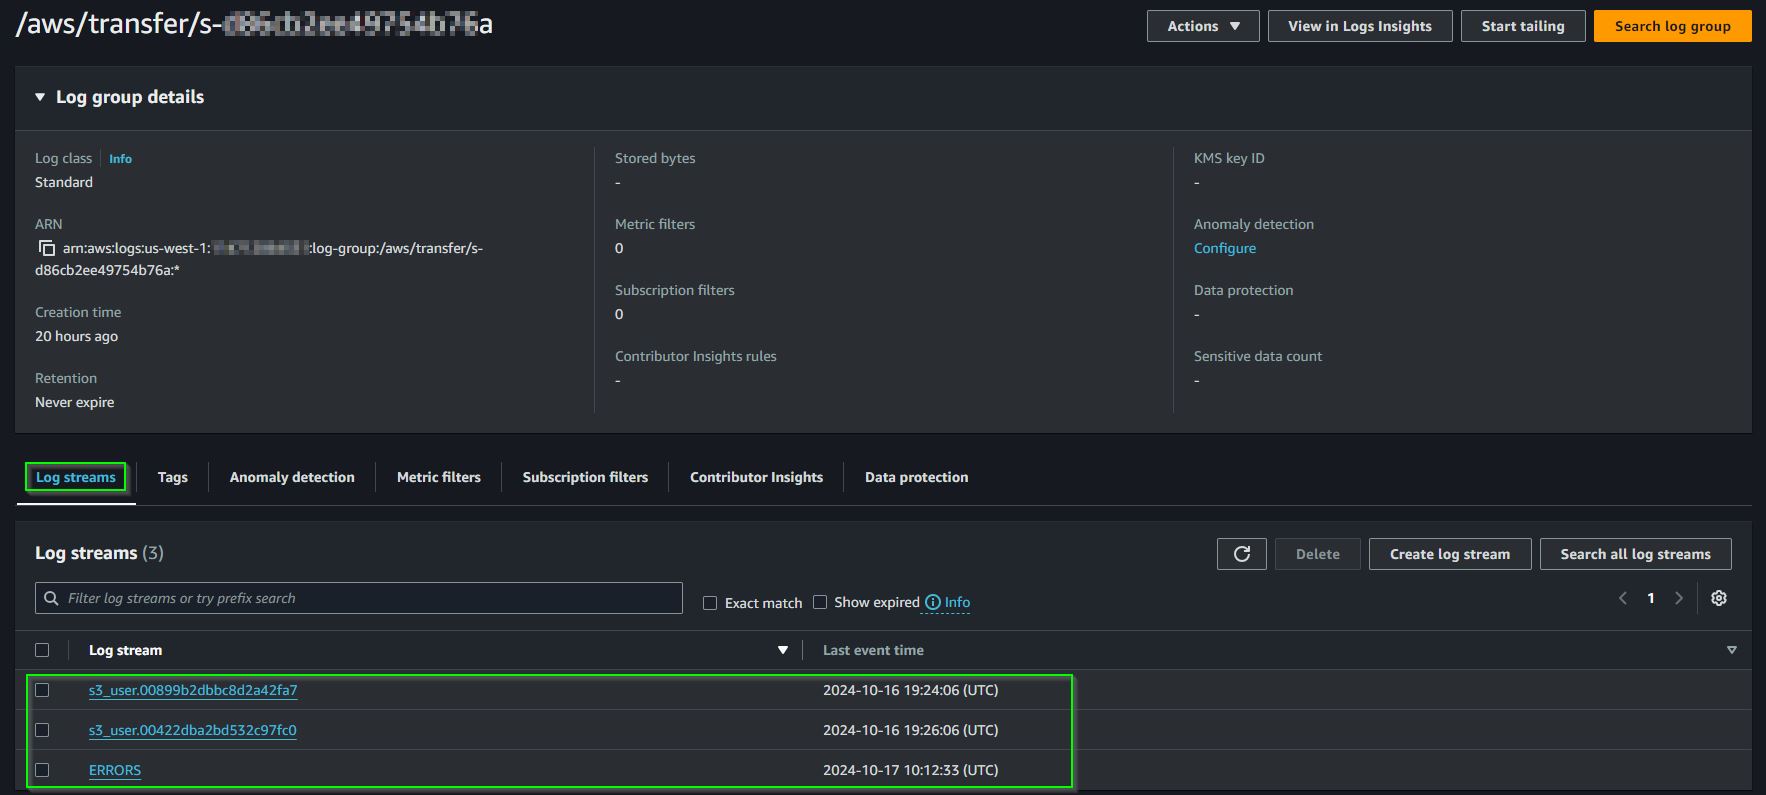
Task: Click the Search log group button
Action: (x=1673, y=26)
